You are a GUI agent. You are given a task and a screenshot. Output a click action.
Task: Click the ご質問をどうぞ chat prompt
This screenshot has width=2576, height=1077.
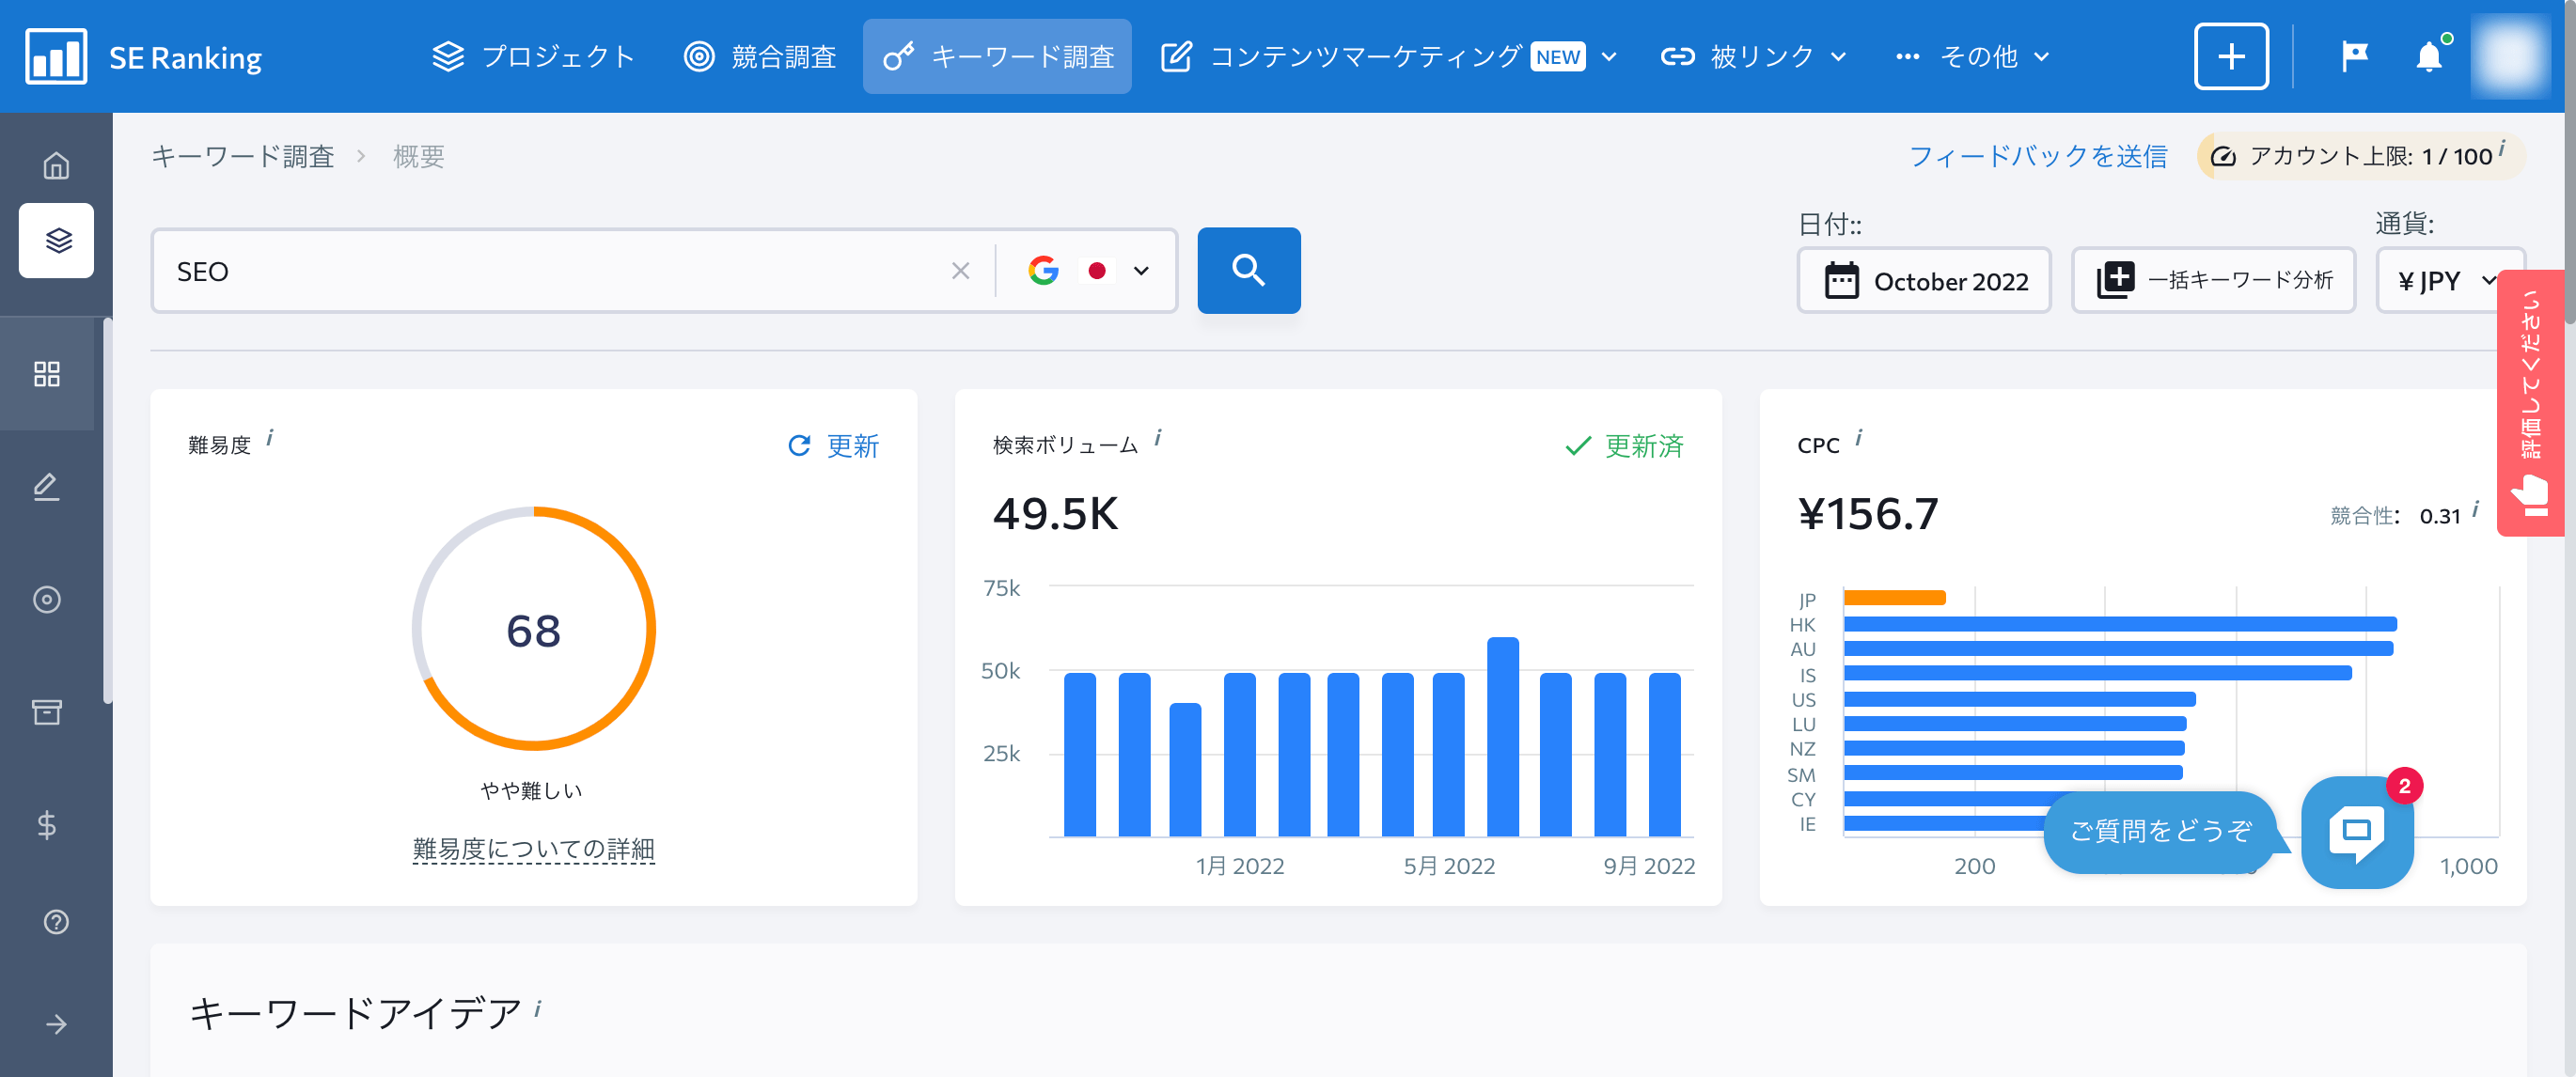[2160, 832]
